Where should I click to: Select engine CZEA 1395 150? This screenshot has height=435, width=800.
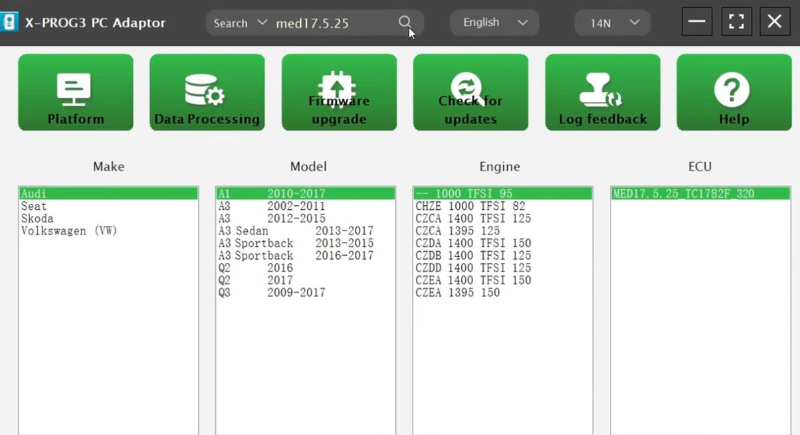(x=503, y=292)
